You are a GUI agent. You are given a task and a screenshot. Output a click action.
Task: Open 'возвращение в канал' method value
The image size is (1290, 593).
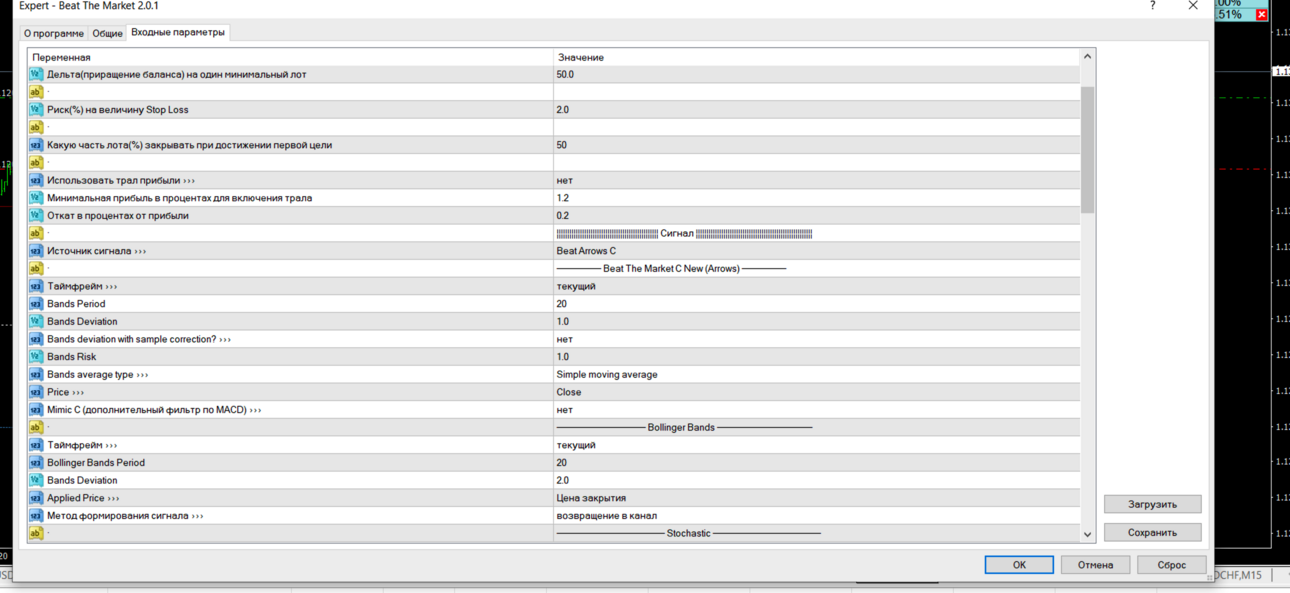(817, 516)
